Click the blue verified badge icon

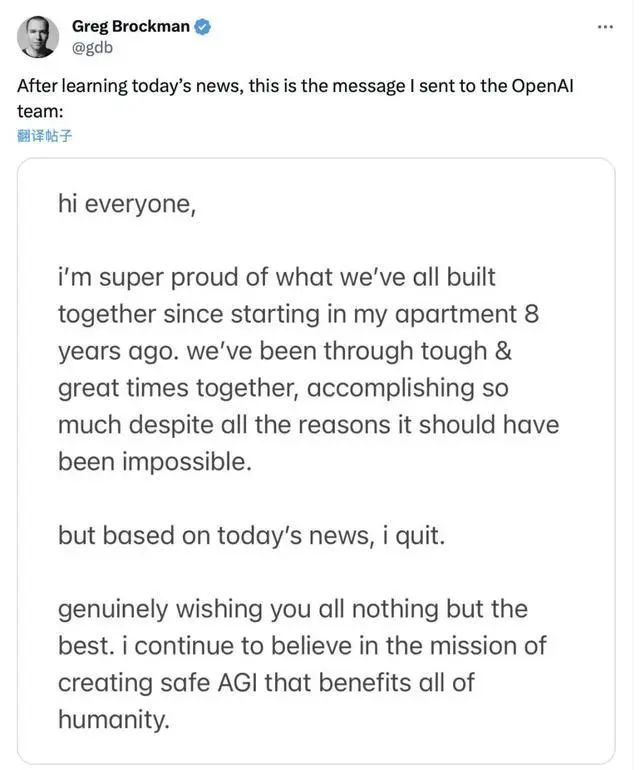pos(203,27)
